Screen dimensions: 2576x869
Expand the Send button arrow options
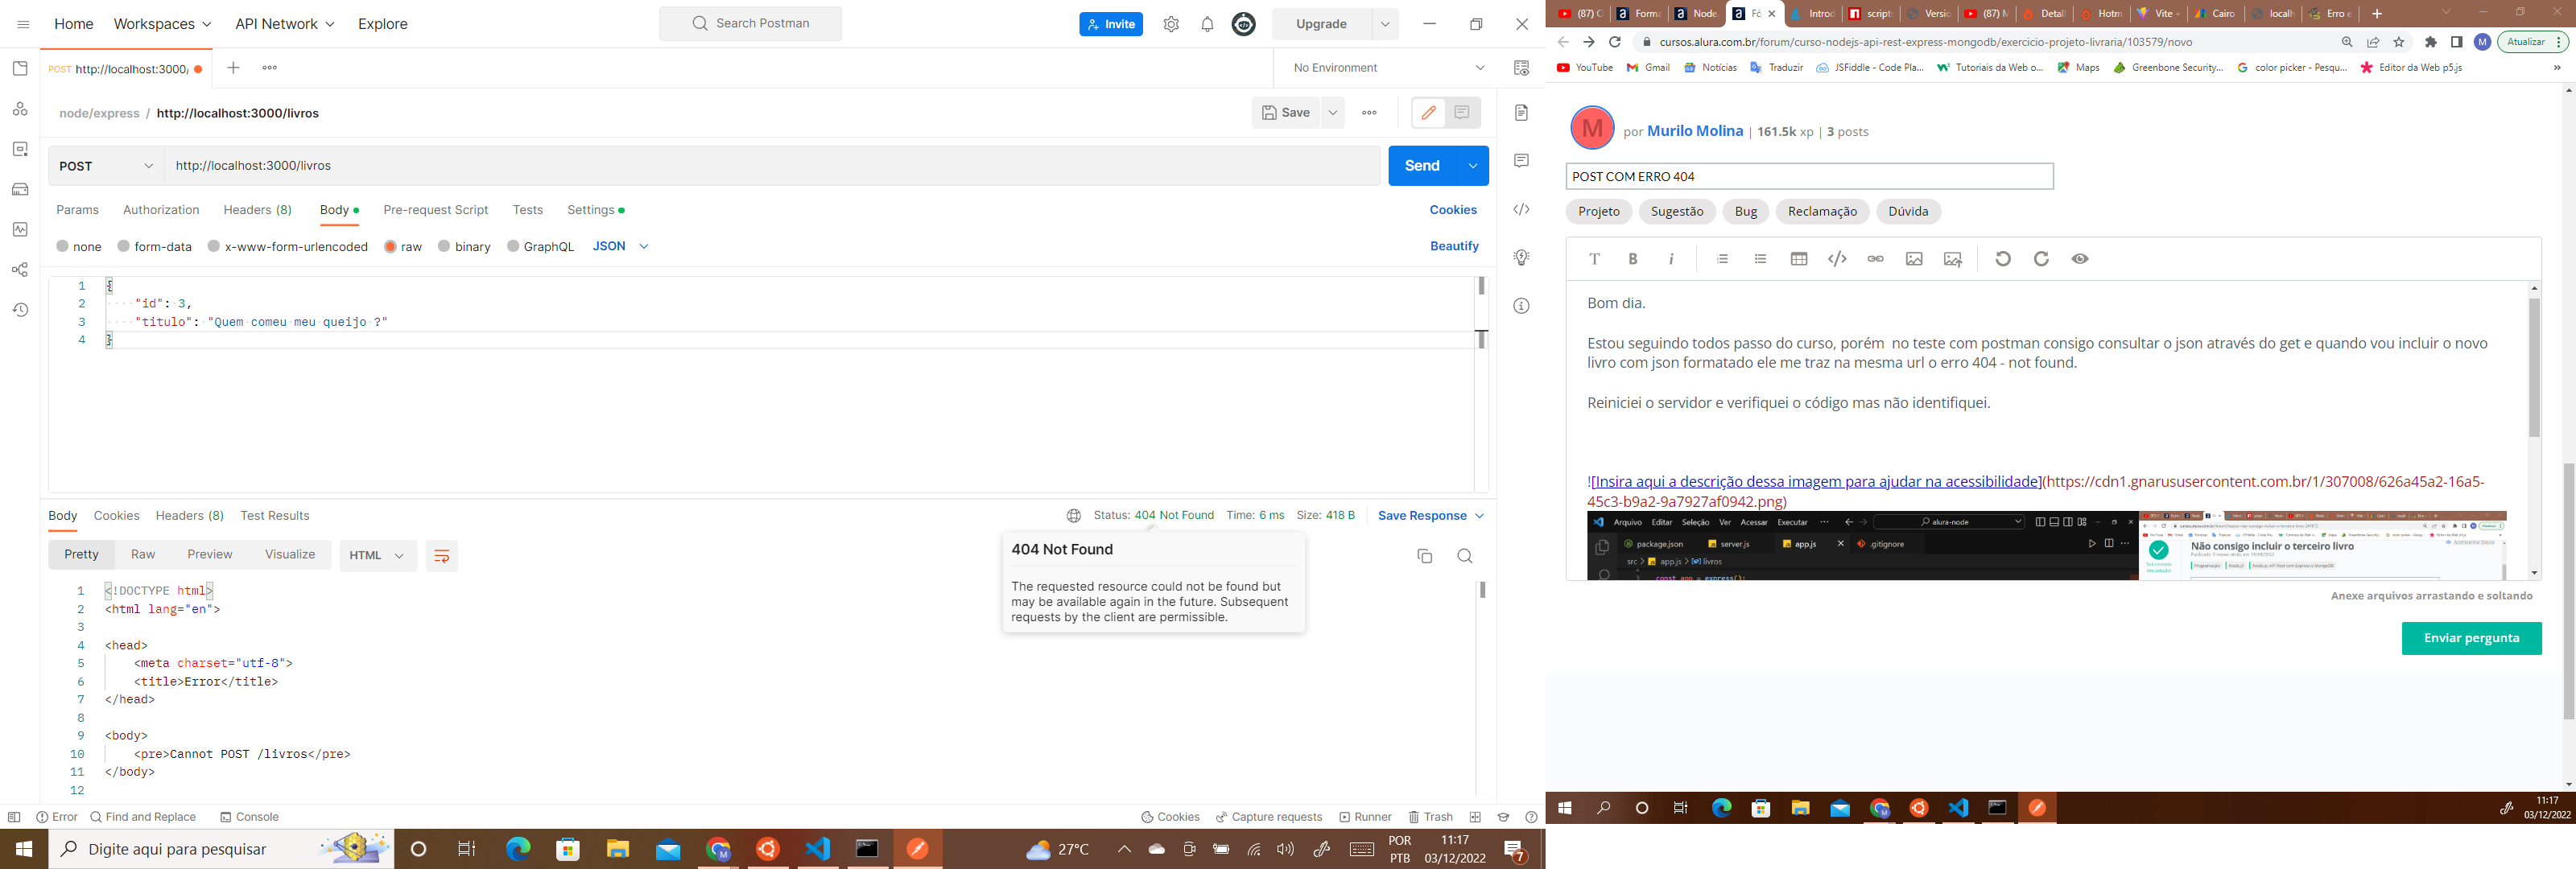(1473, 166)
